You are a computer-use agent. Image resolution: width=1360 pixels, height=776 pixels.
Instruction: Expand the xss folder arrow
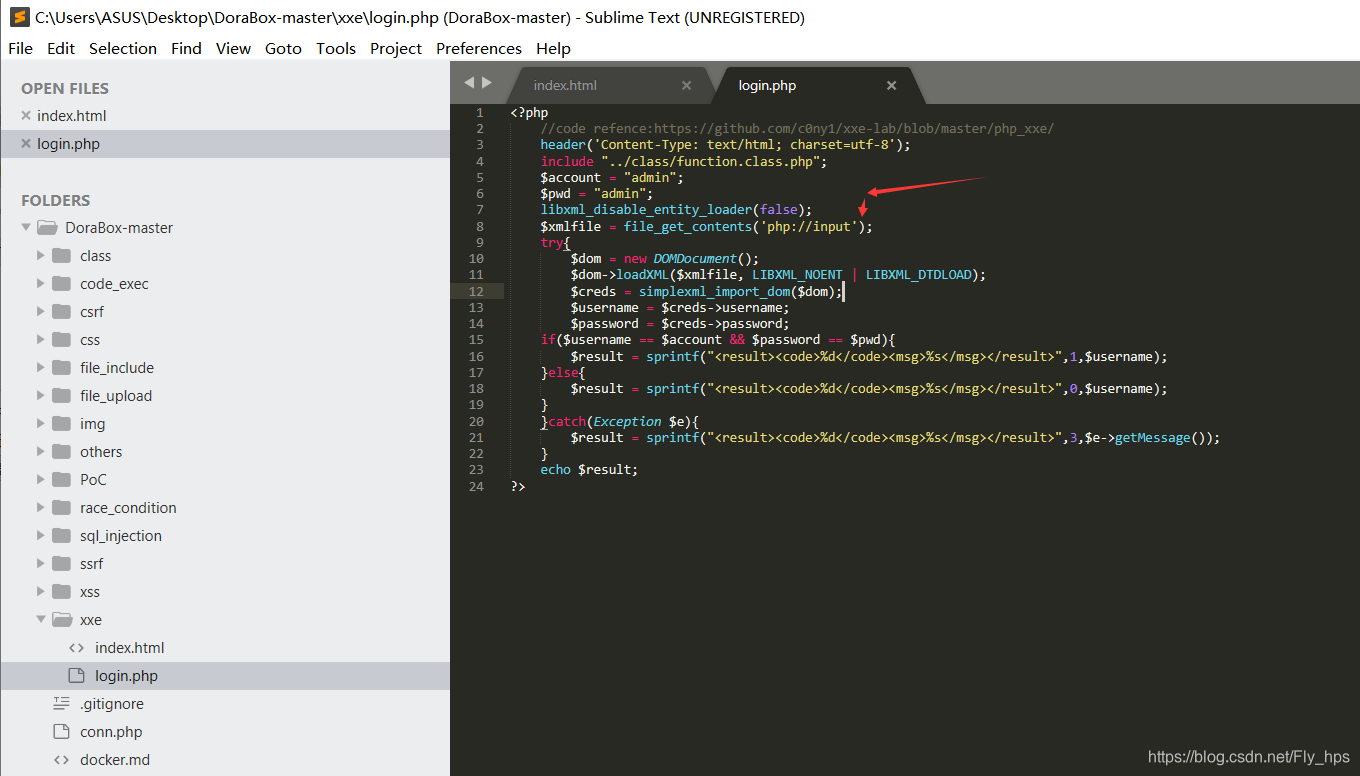pyautogui.click(x=41, y=592)
